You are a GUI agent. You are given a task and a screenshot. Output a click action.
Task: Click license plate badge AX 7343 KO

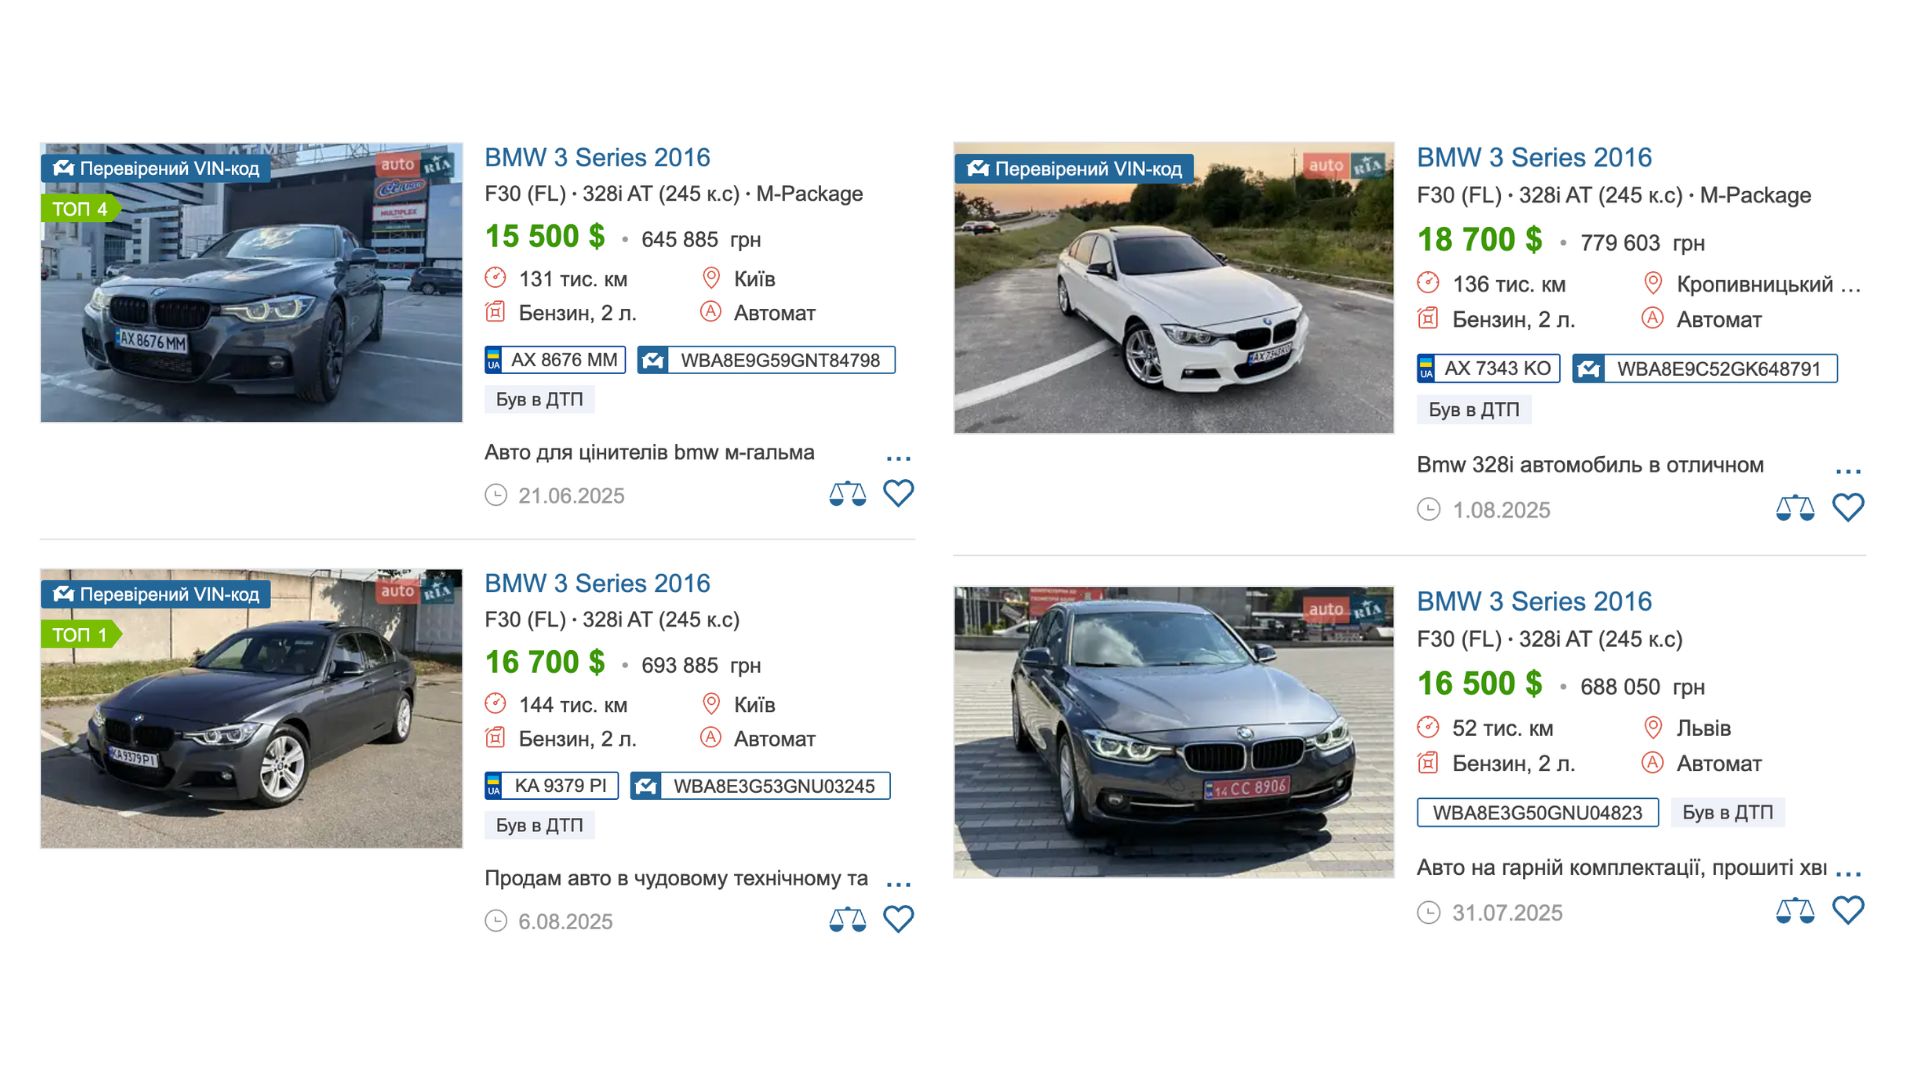[1488, 369]
